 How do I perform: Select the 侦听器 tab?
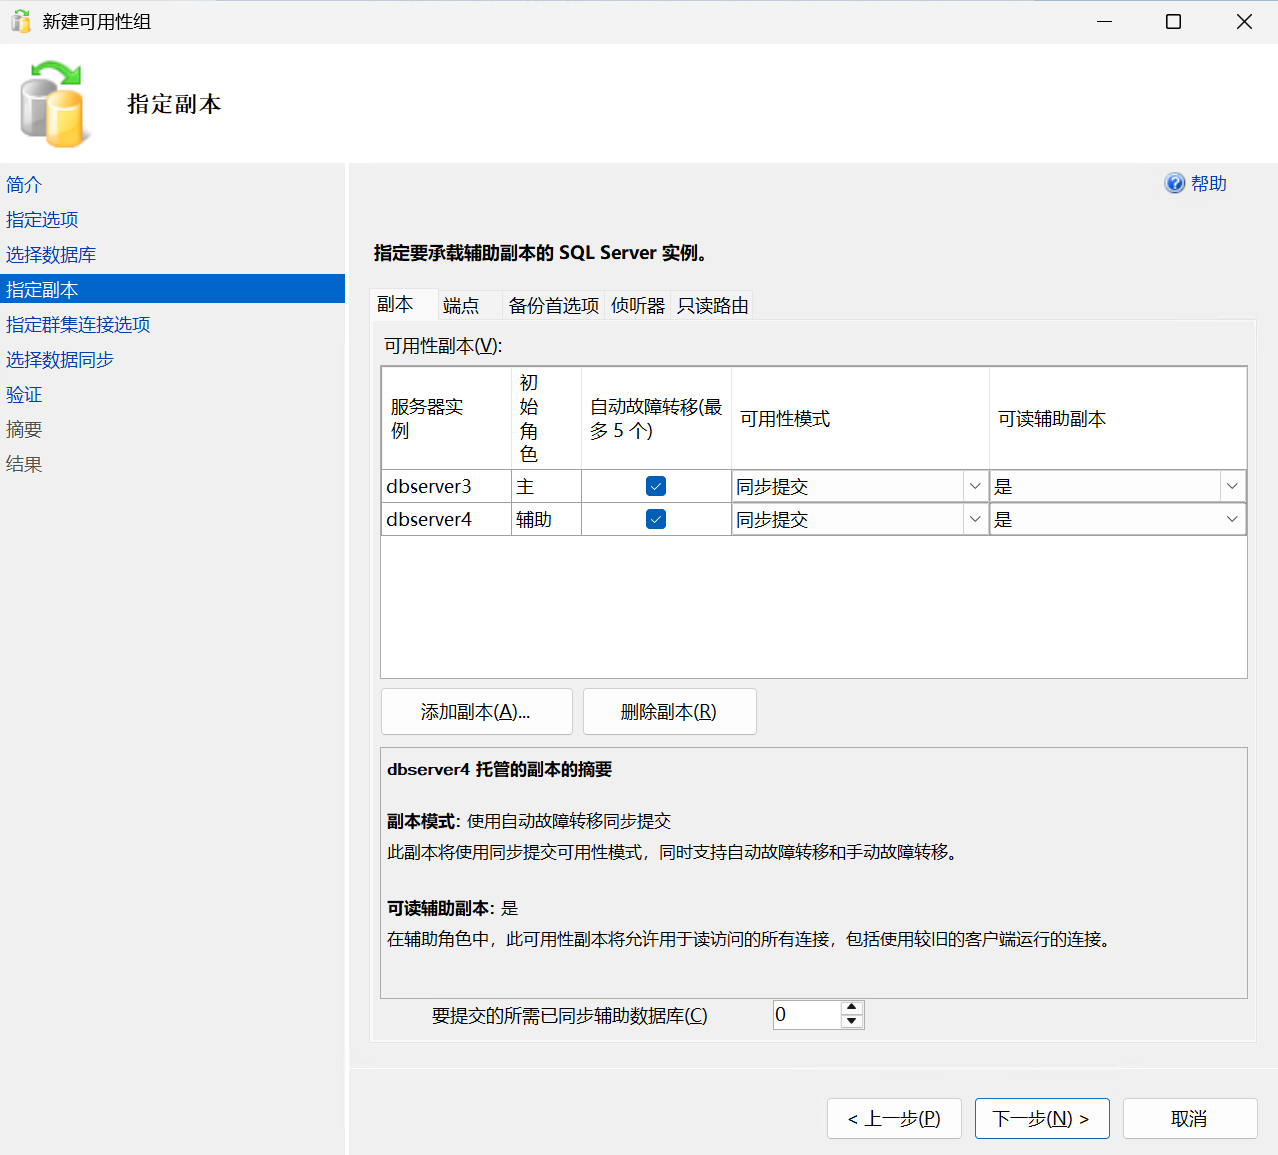click(x=638, y=305)
